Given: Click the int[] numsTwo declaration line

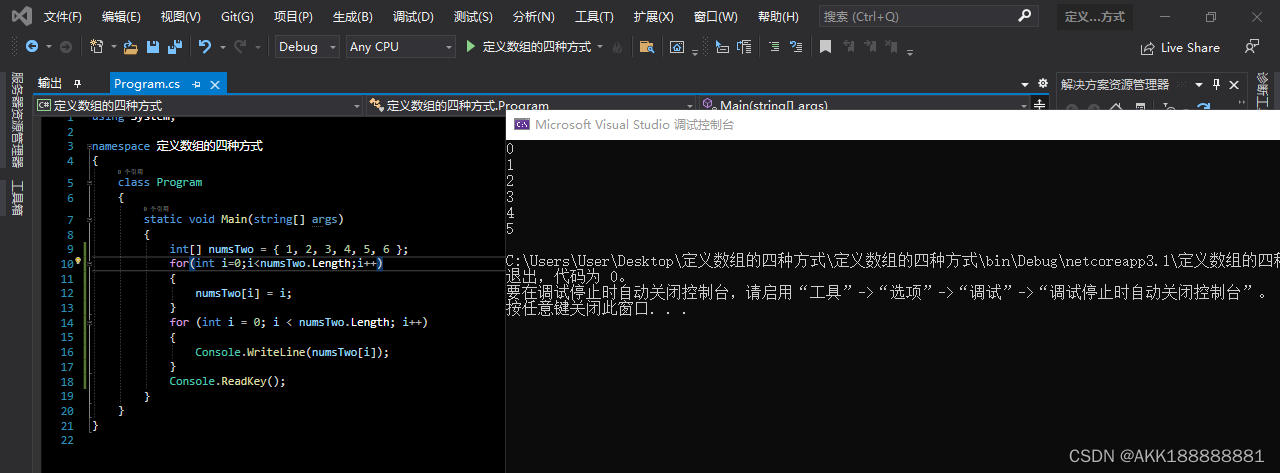Looking at the screenshot, I should [289, 249].
